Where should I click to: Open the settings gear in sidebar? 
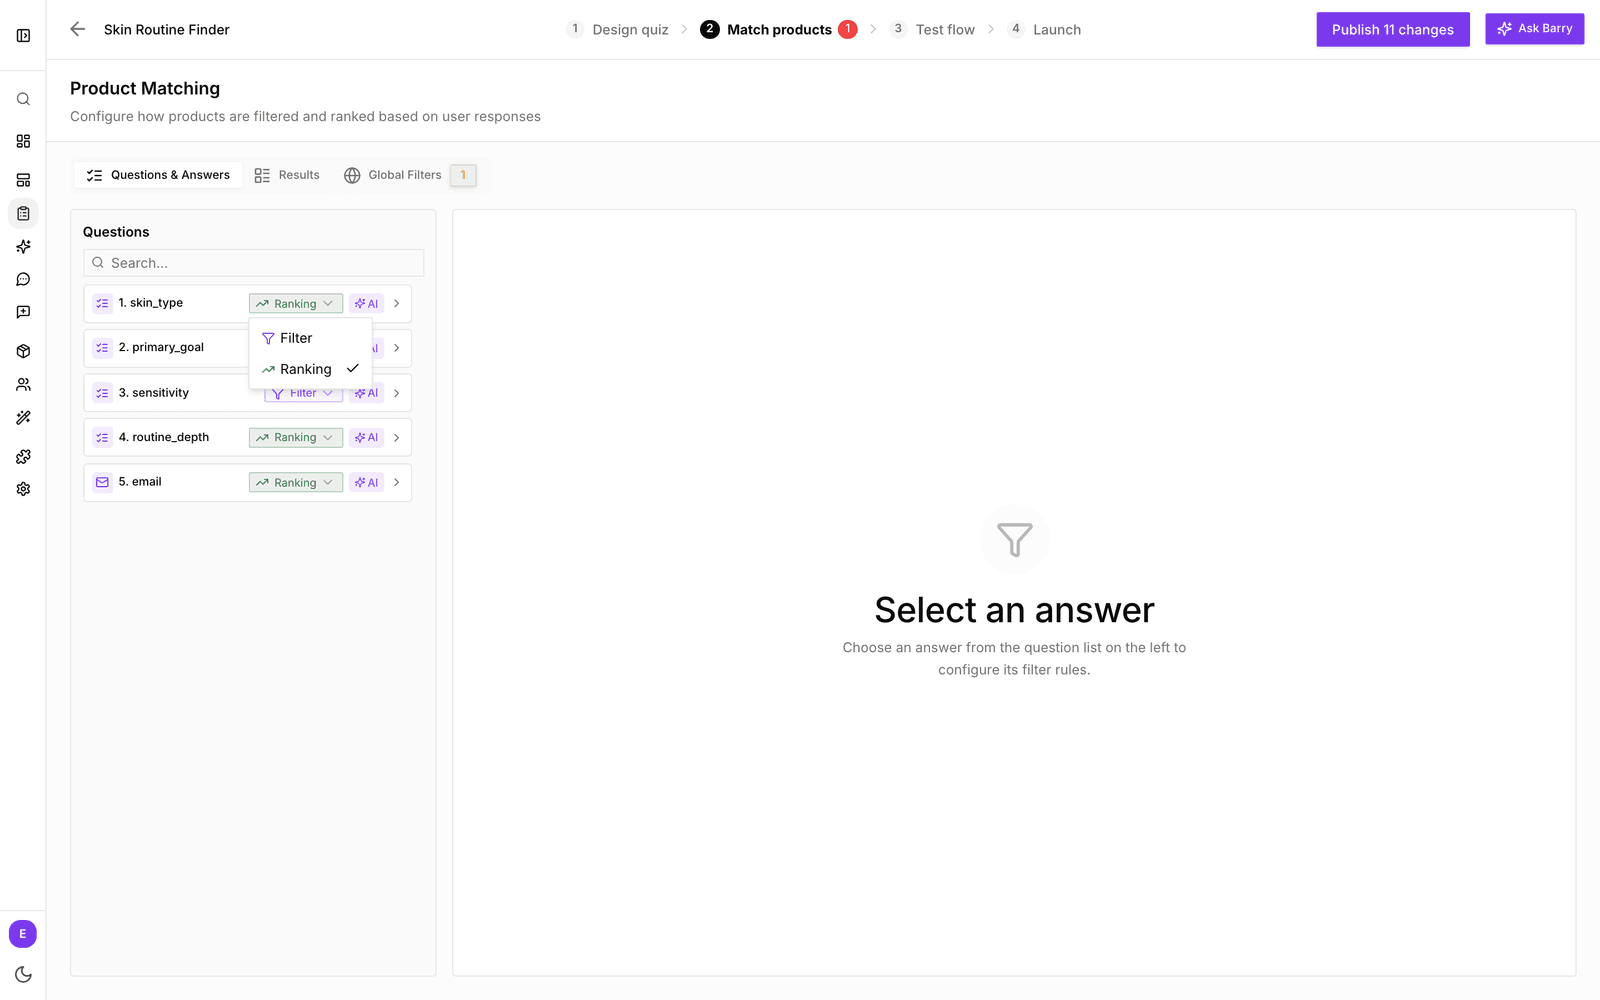[x=23, y=489]
